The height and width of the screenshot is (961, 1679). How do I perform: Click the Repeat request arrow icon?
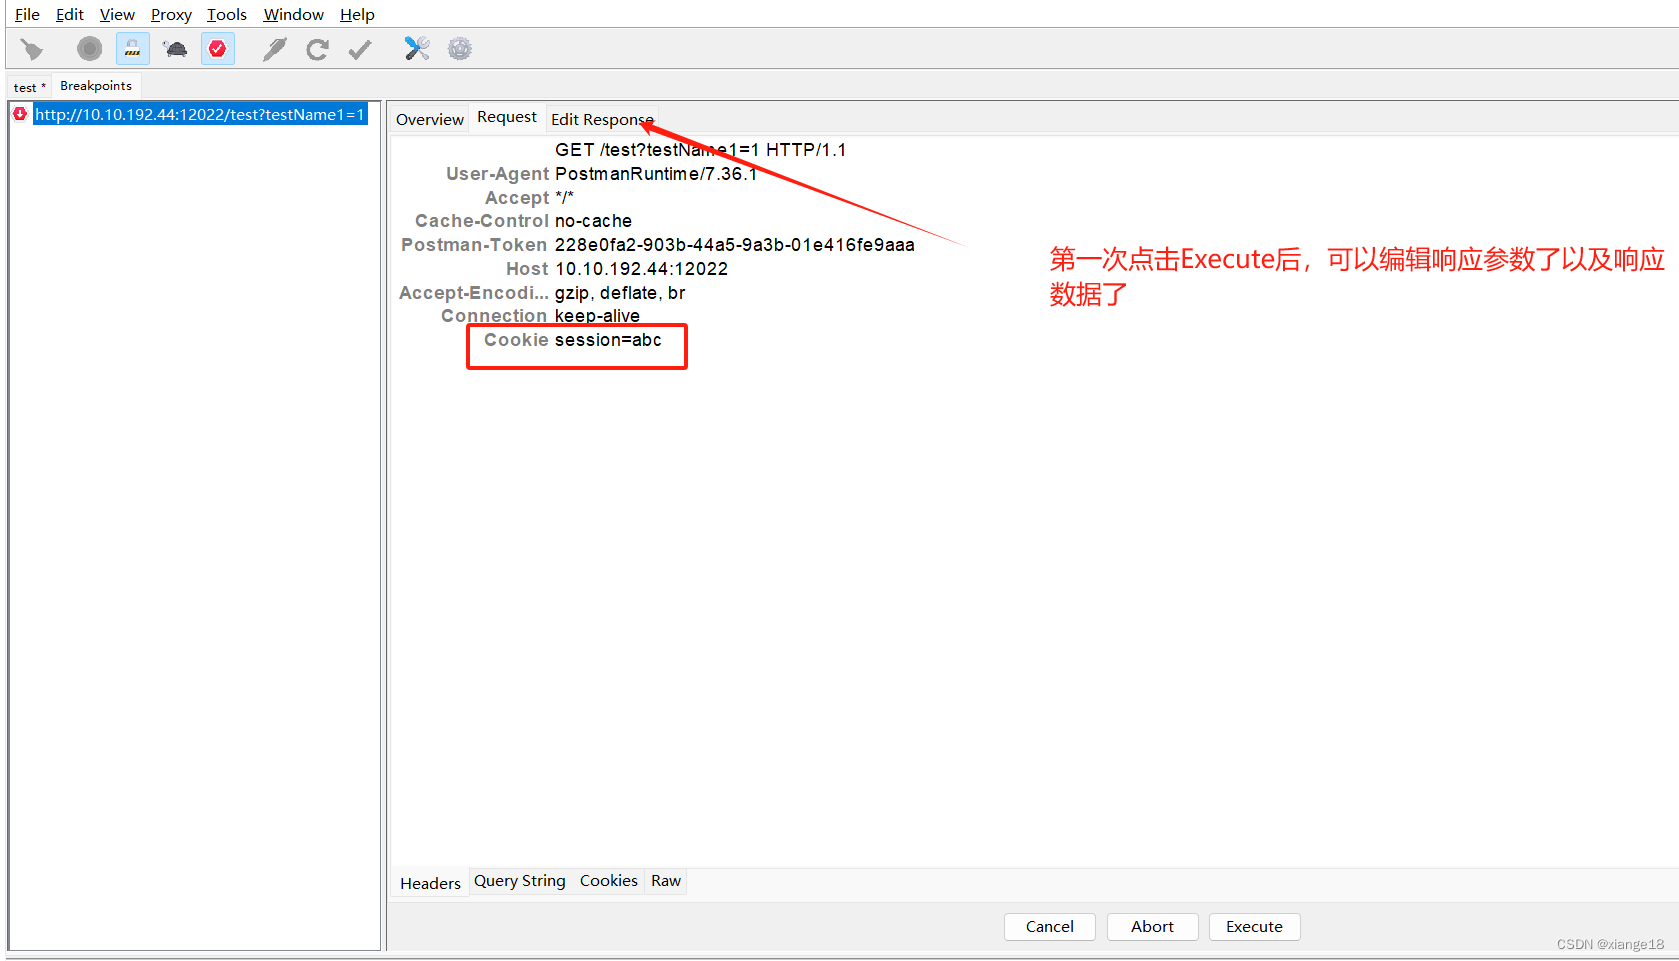pos(318,49)
